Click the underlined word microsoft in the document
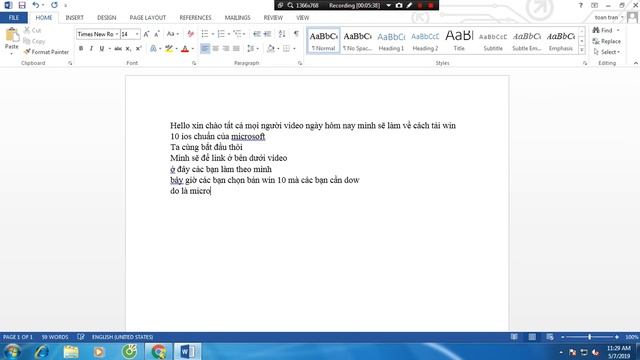This screenshot has width=640, height=360. tap(248, 136)
